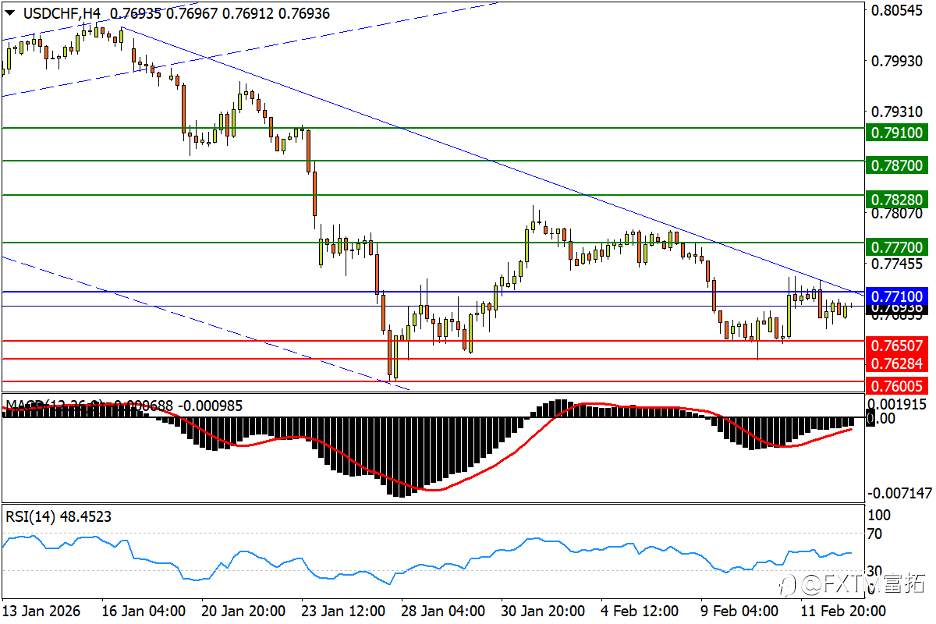Click the RSI 100 level label
Image resolution: width=936 pixels, height=624 pixels.
coord(879,515)
